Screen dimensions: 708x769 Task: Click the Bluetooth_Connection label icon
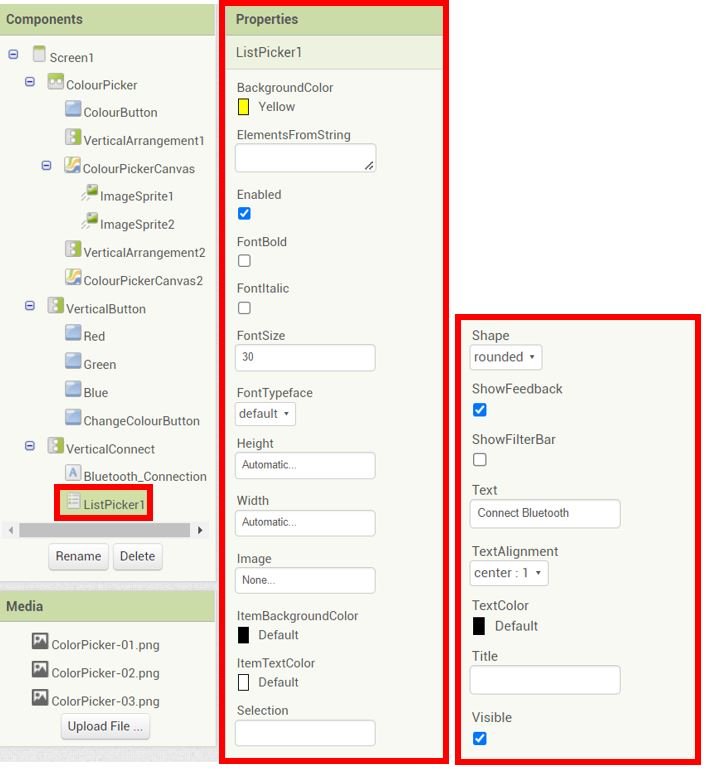[x=73, y=473]
